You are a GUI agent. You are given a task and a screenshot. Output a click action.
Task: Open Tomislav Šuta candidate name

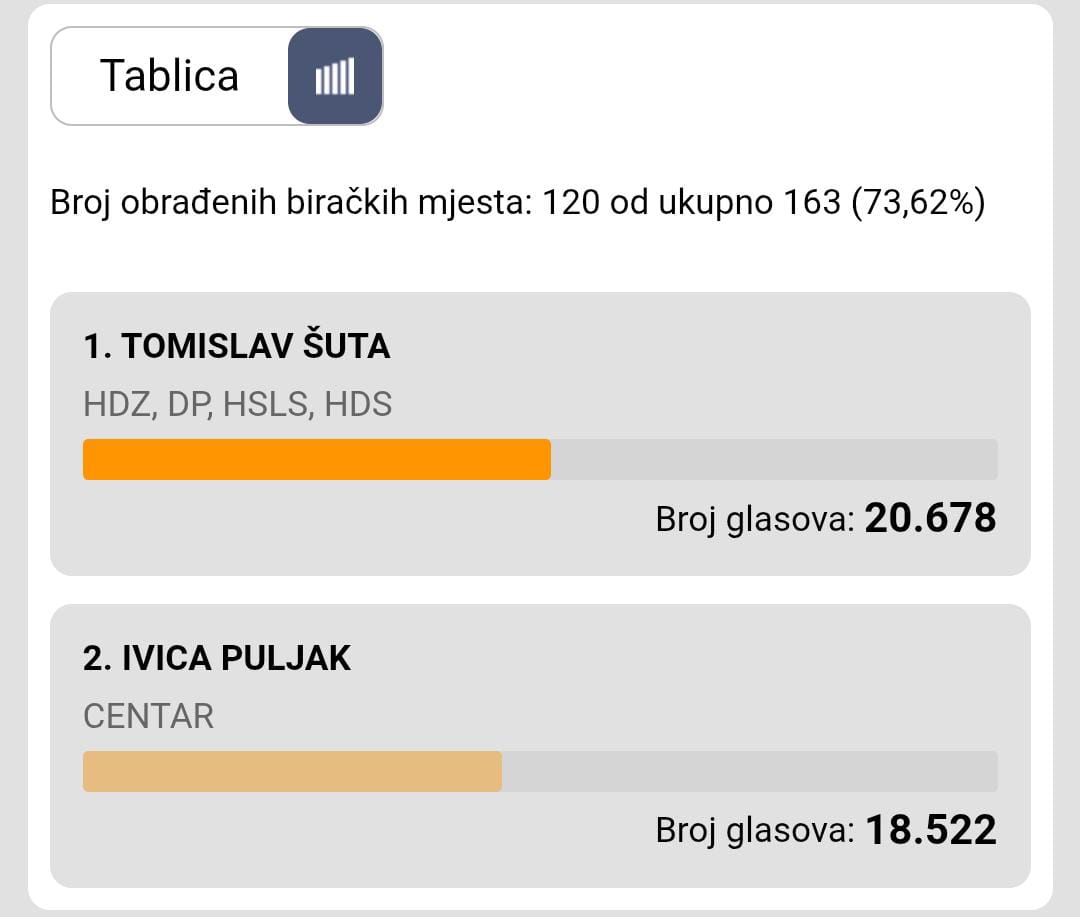click(x=256, y=346)
